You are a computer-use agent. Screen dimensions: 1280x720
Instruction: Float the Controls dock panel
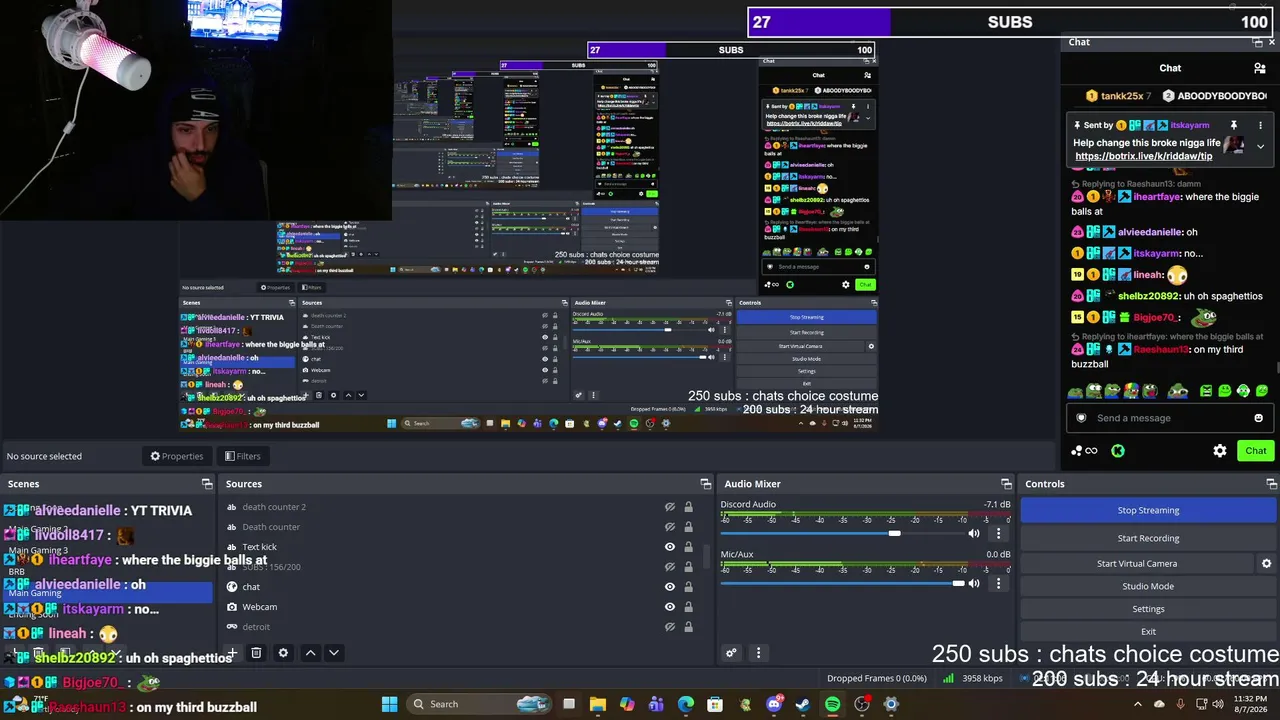(x=1271, y=484)
